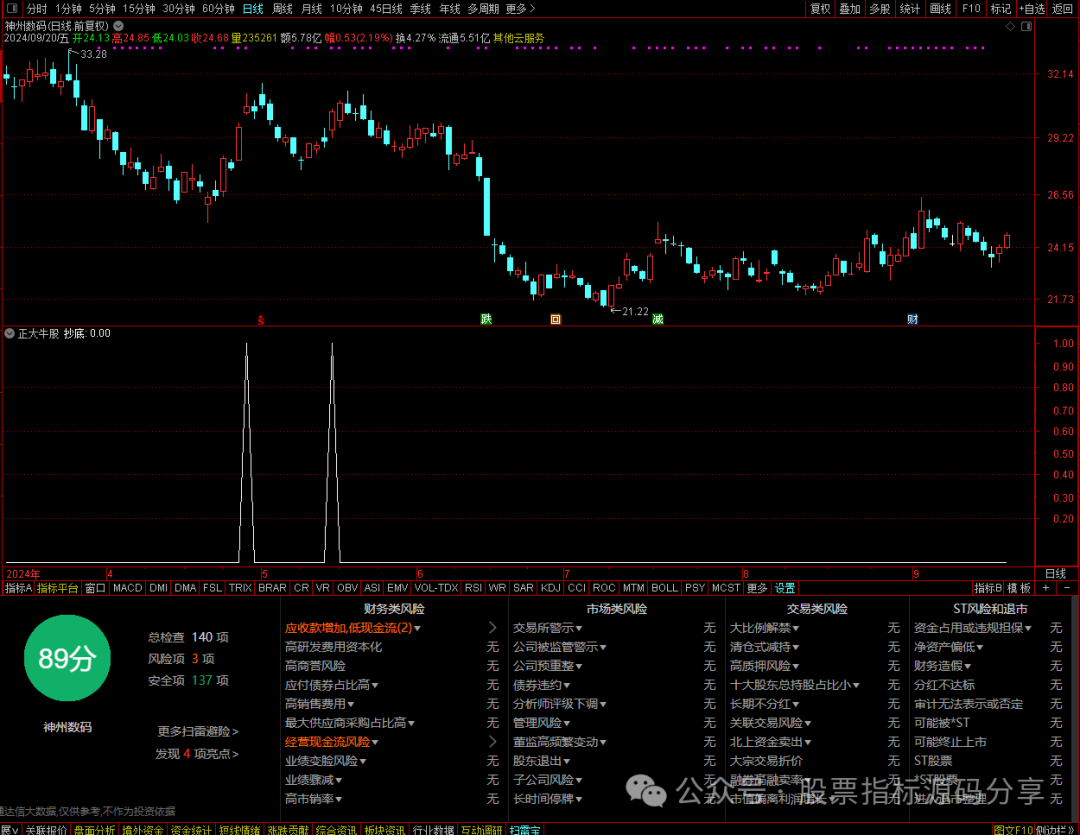Click the minus zoom-out button near 模板

click(1068, 588)
